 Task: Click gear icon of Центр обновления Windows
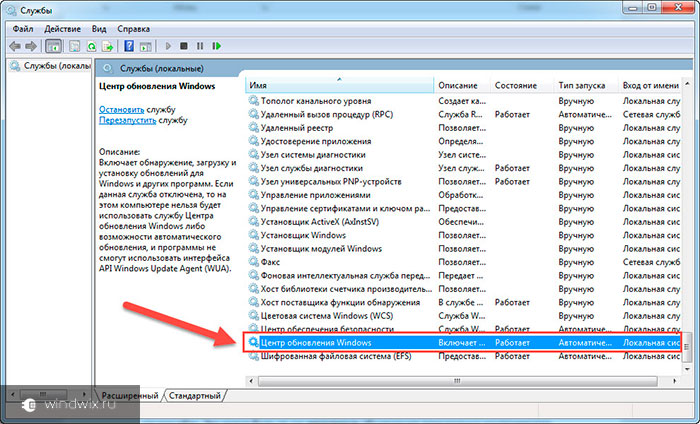tap(254, 342)
